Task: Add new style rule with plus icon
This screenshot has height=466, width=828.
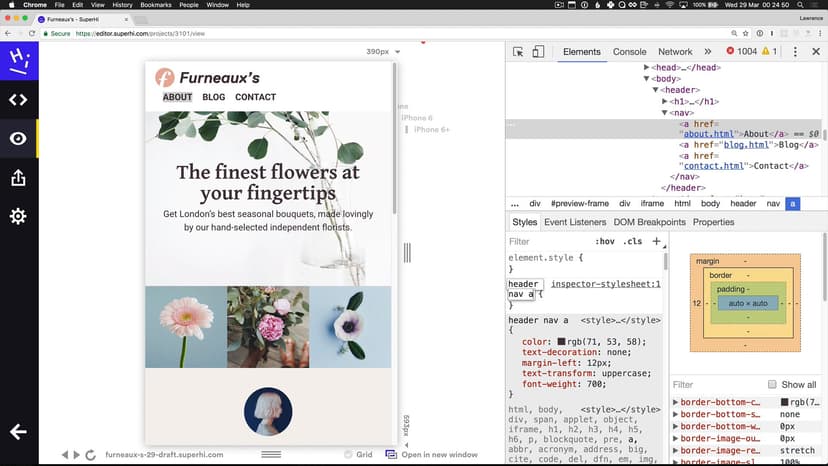Action: [x=656, y=241]
